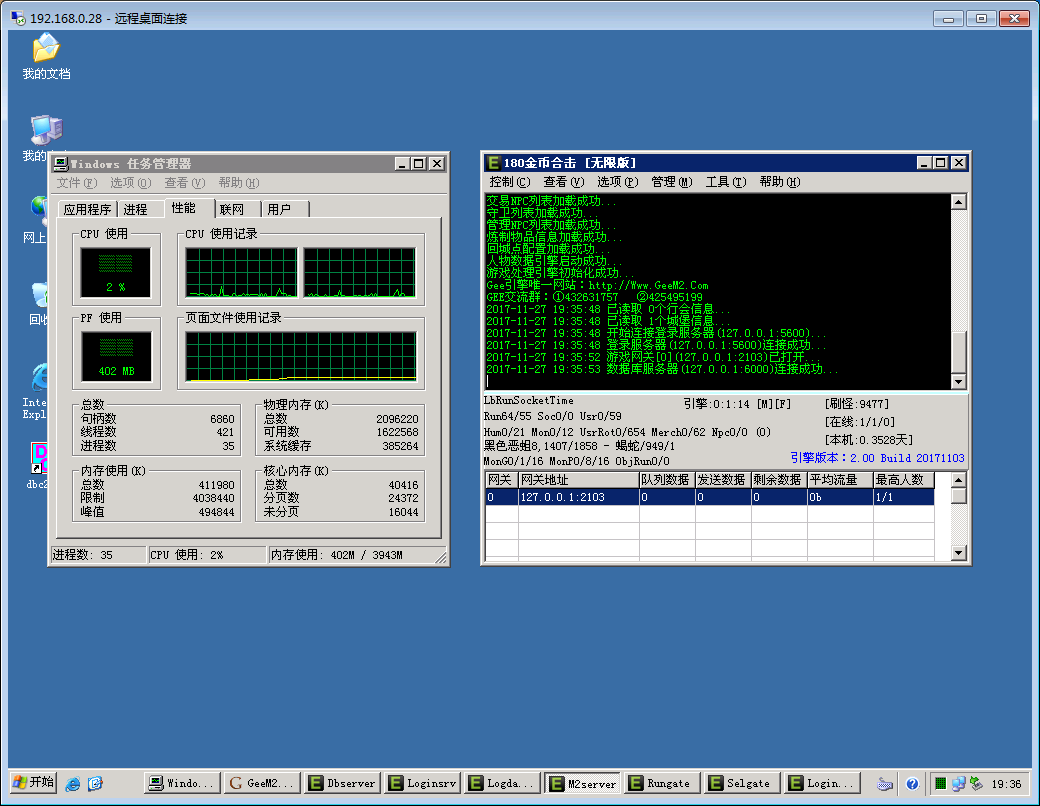
Task: Click the 平均流量 column header
Action: pyautogui.click(x=840, y=480)
